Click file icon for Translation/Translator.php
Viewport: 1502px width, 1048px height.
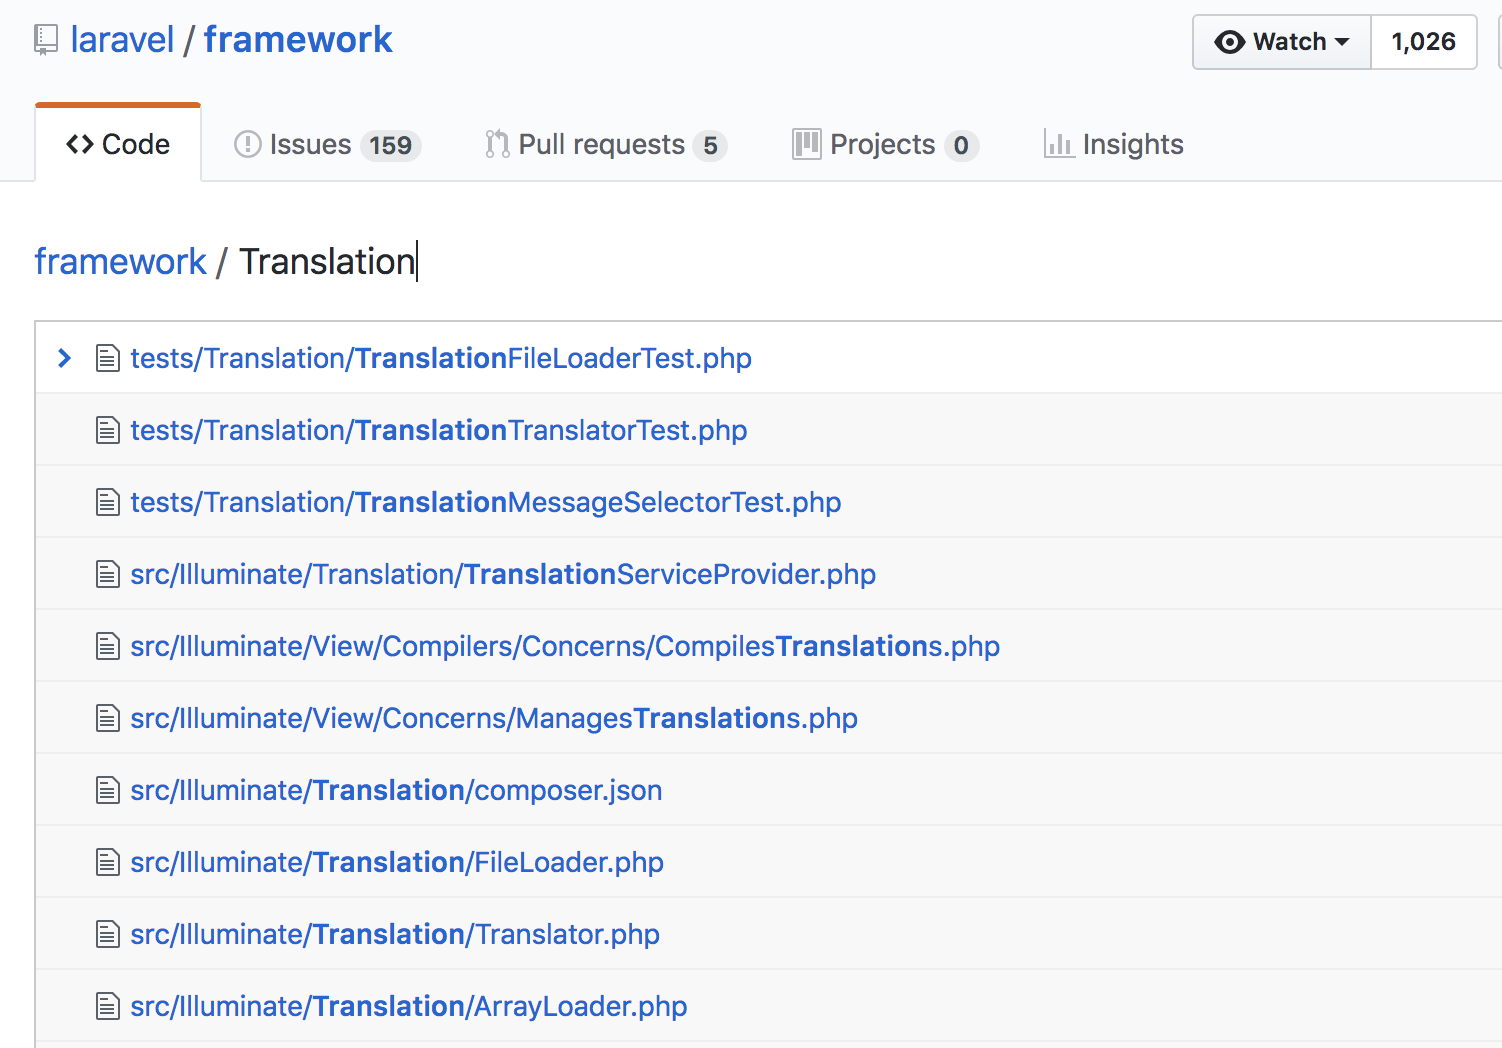click(107, 934)
